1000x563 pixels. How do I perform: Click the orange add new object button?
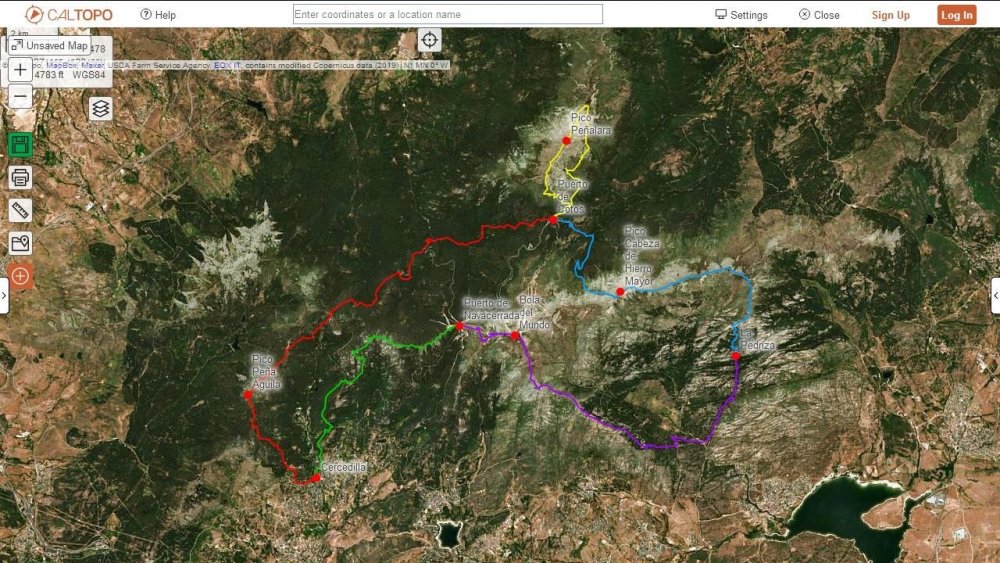coord(20,275)
